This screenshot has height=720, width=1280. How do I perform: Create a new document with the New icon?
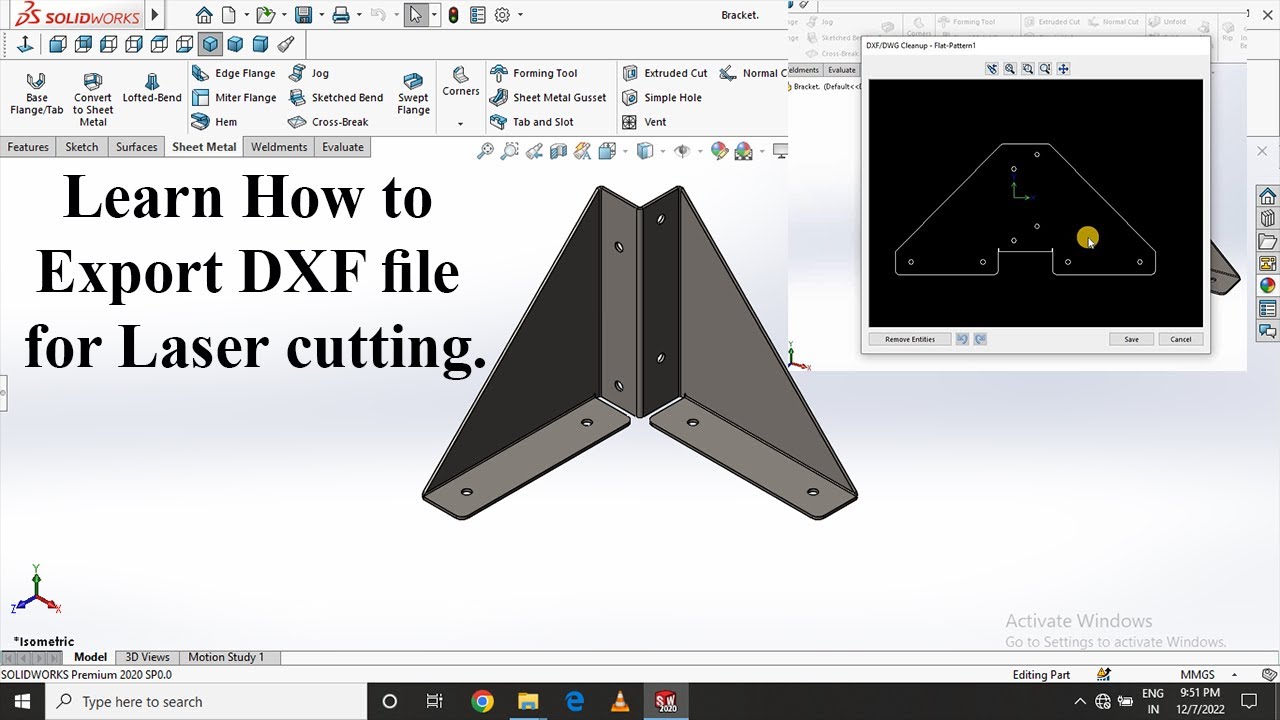coord(228,15)
